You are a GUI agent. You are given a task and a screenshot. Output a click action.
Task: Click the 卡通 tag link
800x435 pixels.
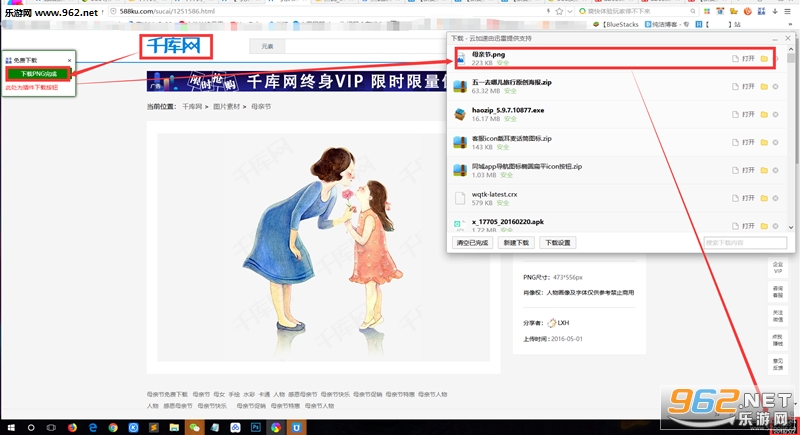264,394
